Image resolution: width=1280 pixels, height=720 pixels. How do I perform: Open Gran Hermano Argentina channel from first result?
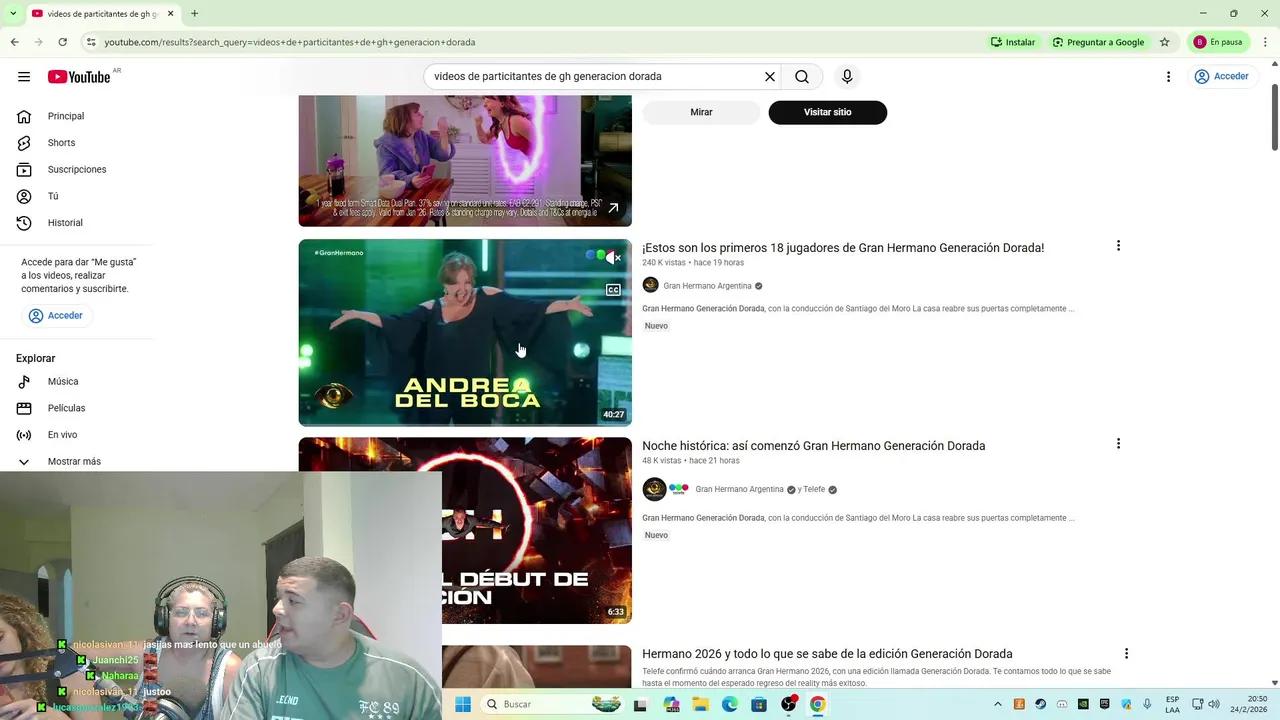[x=707, y=286]
